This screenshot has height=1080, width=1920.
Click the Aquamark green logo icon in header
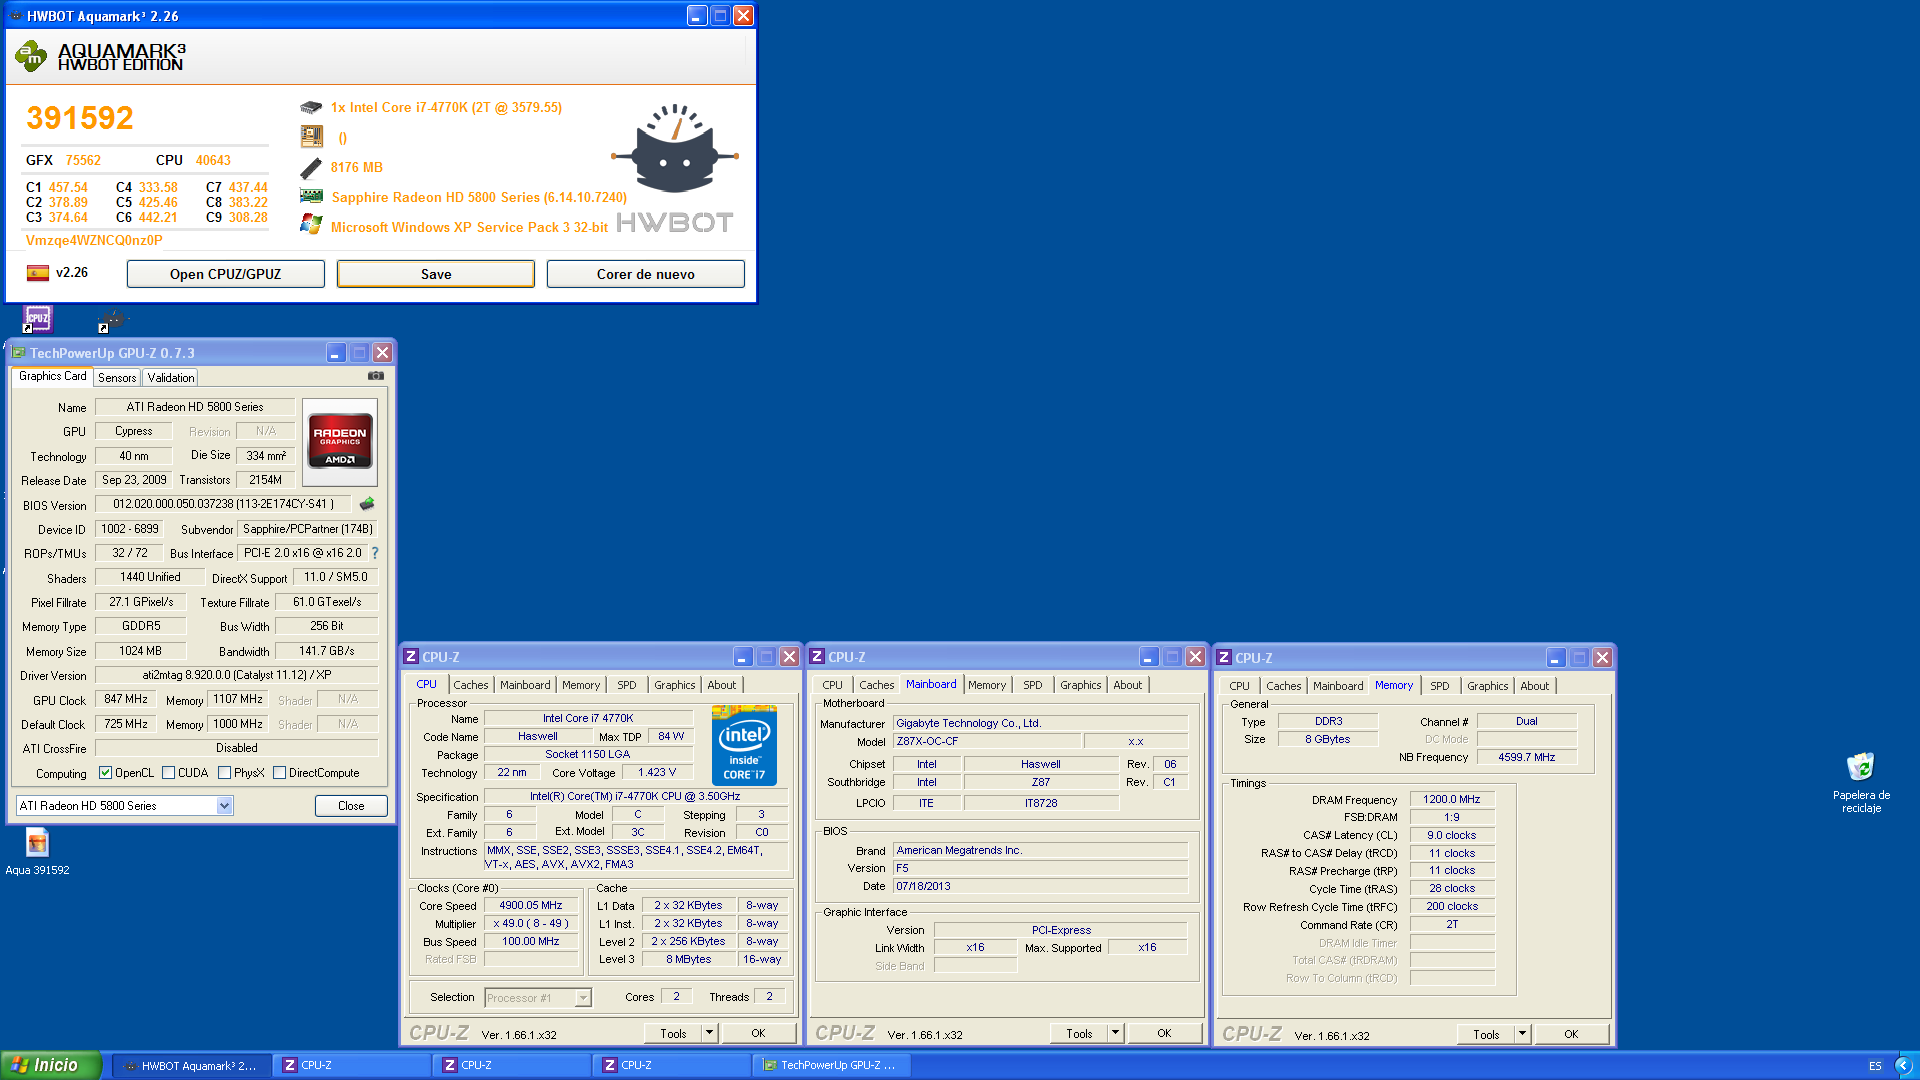(31, 56)
